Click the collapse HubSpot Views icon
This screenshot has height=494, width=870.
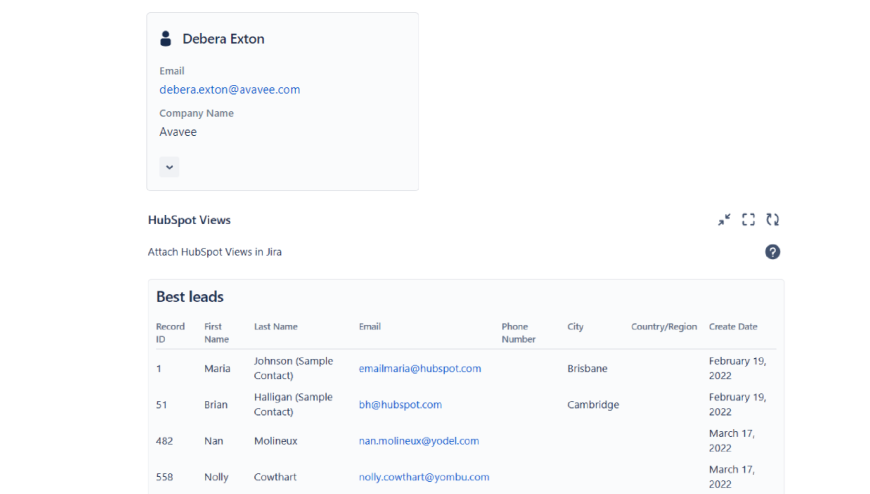(724, 220)
